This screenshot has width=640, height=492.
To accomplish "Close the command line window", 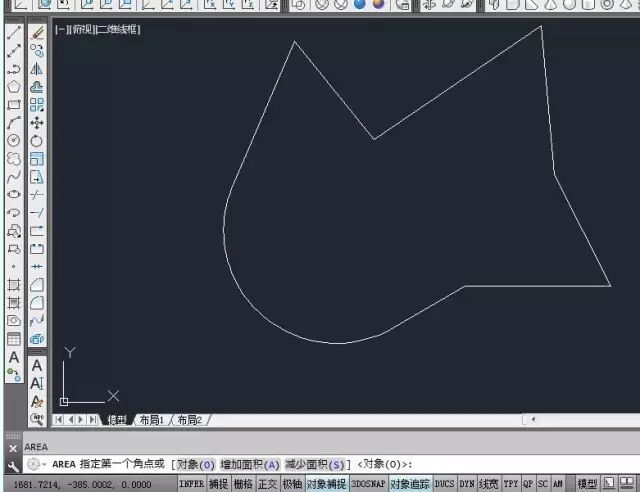I will pos(13,448).
